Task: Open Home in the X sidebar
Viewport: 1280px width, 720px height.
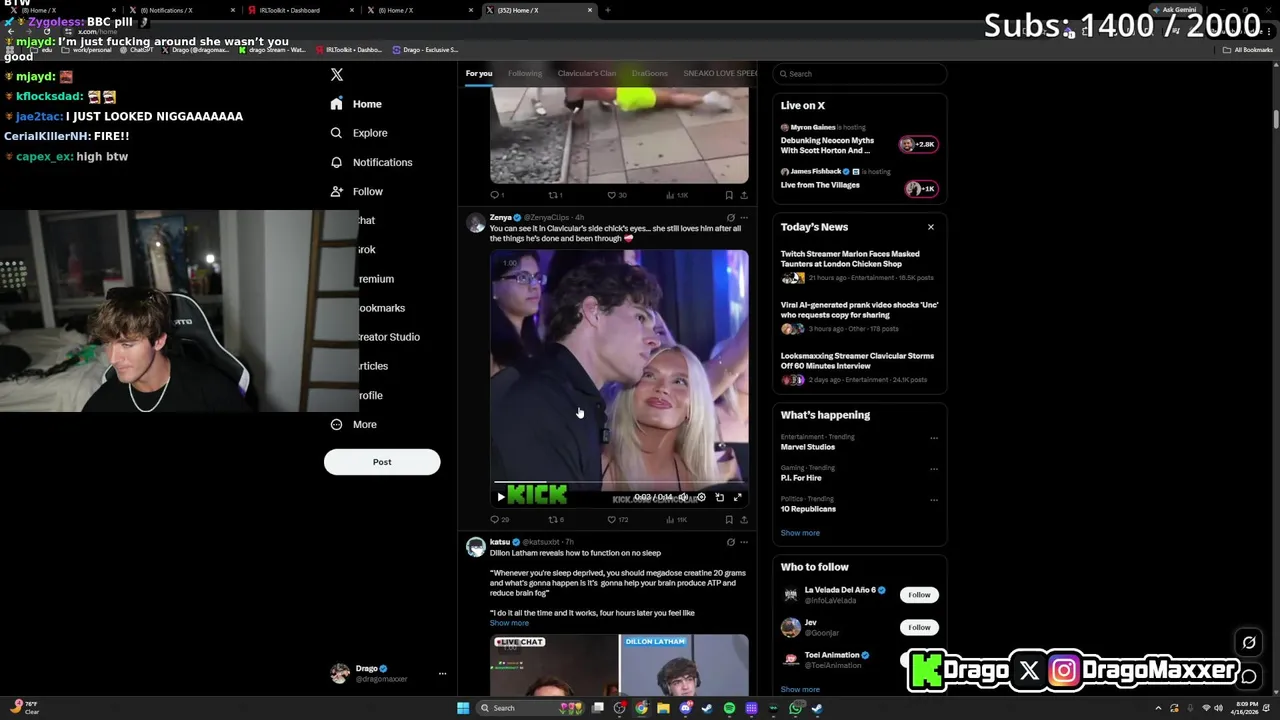Action: tap(356, 104)
